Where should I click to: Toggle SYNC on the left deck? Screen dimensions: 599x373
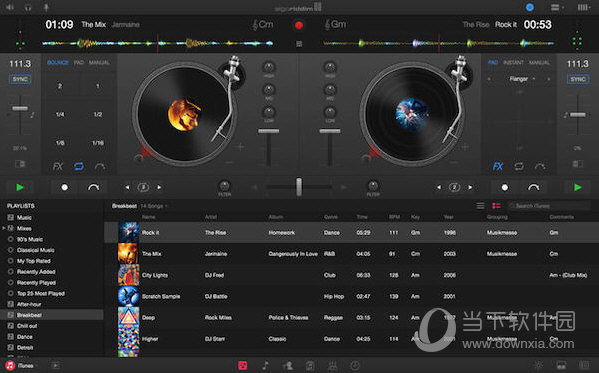click(20, 79)
